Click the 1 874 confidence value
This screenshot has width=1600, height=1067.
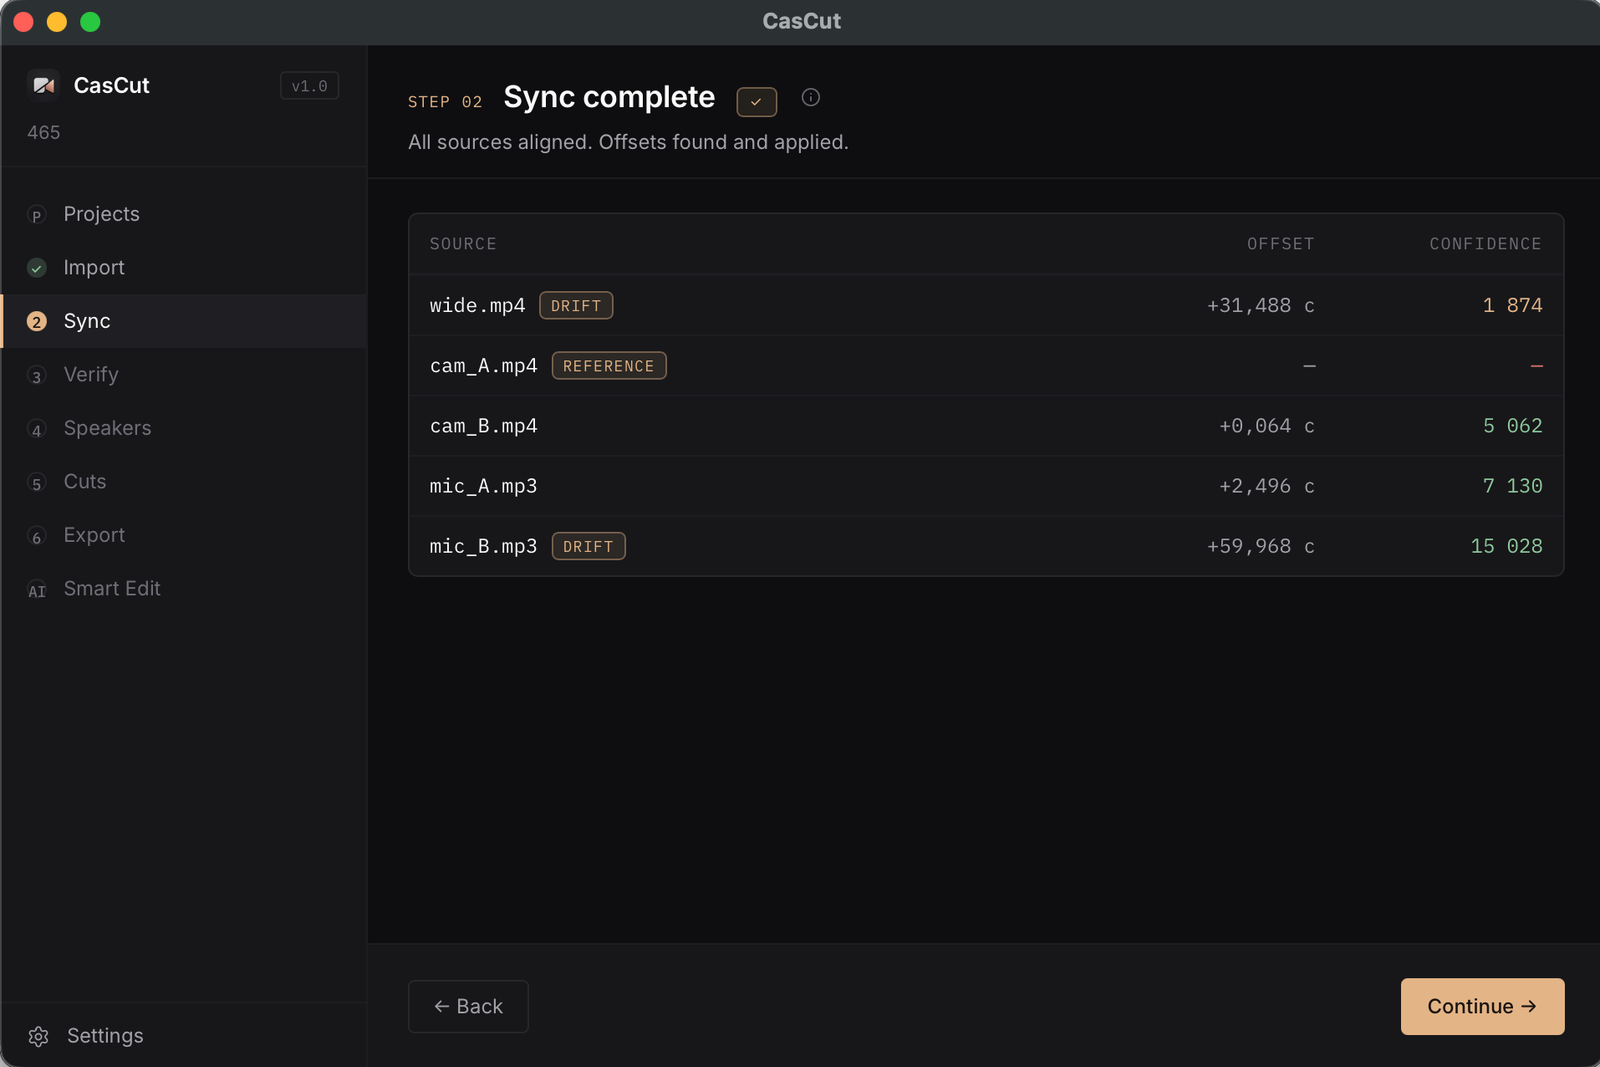point(1512,305)
